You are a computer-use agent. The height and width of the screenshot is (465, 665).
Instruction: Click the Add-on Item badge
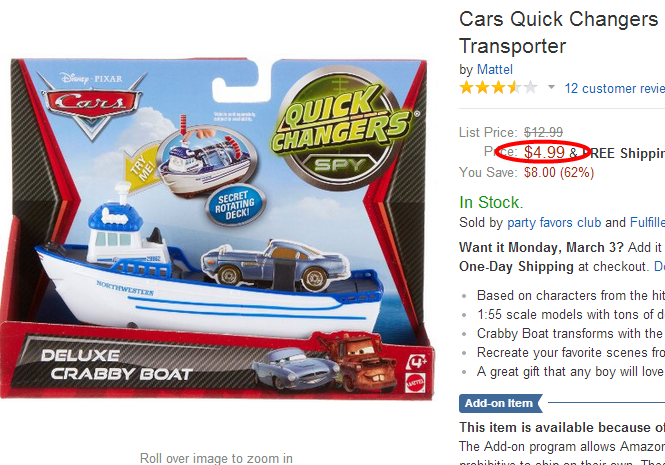pyautogui.click(x=500, y=403)
